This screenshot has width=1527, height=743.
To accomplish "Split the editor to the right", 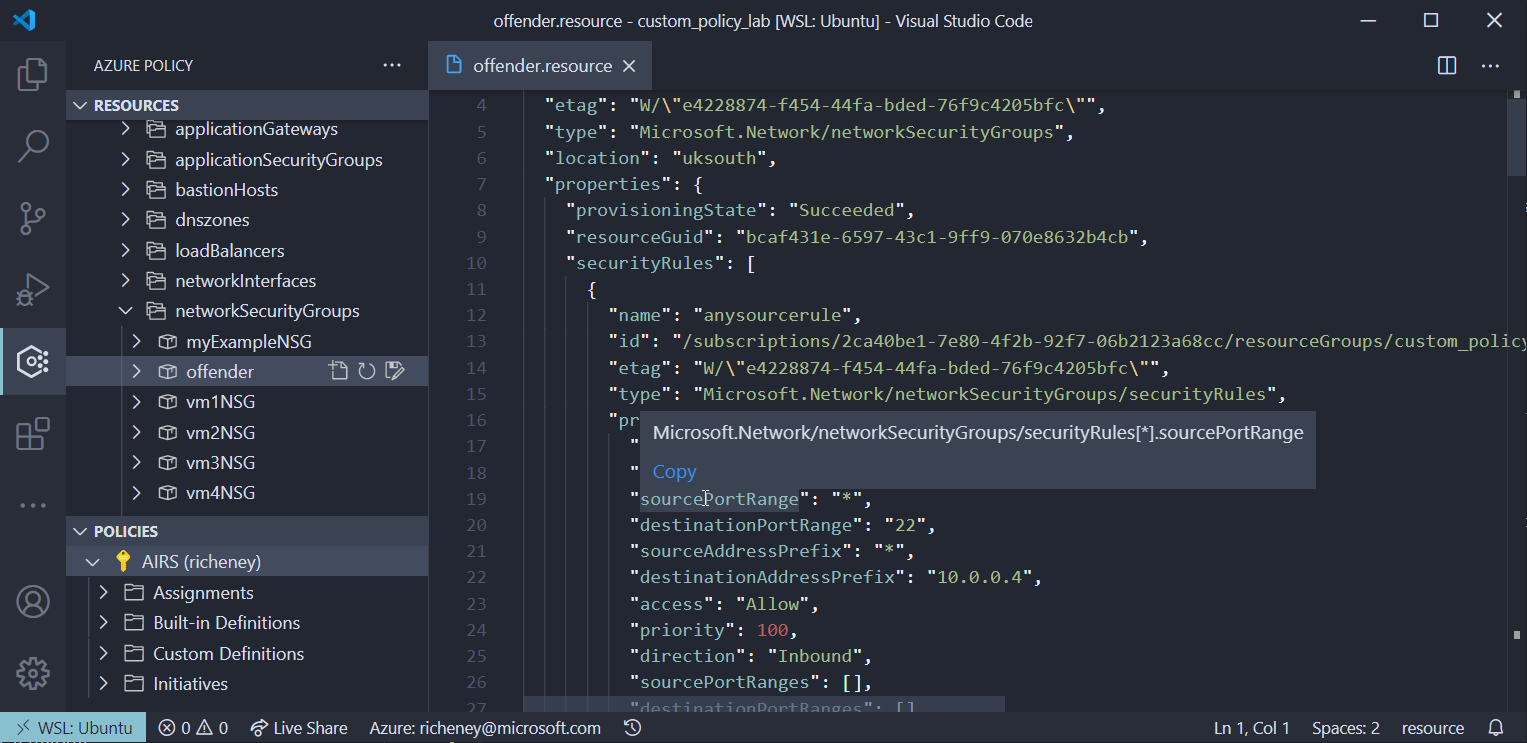I will [1446, 66].
